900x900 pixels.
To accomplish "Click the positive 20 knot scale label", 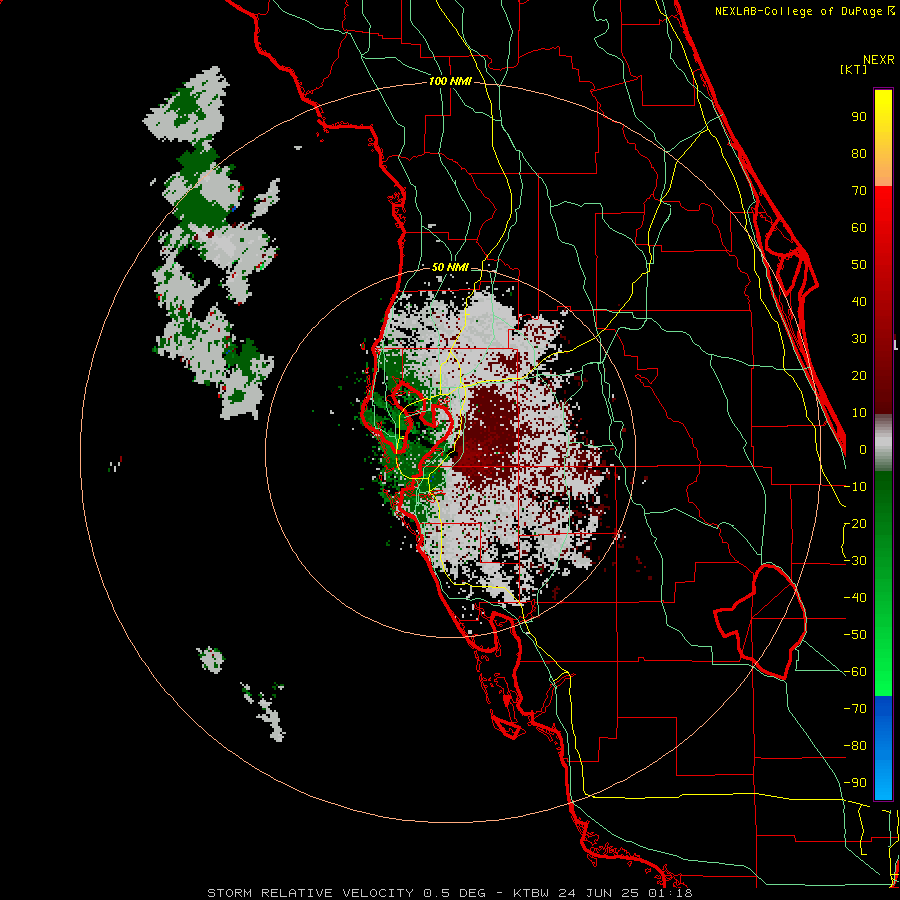I will 859,376.
